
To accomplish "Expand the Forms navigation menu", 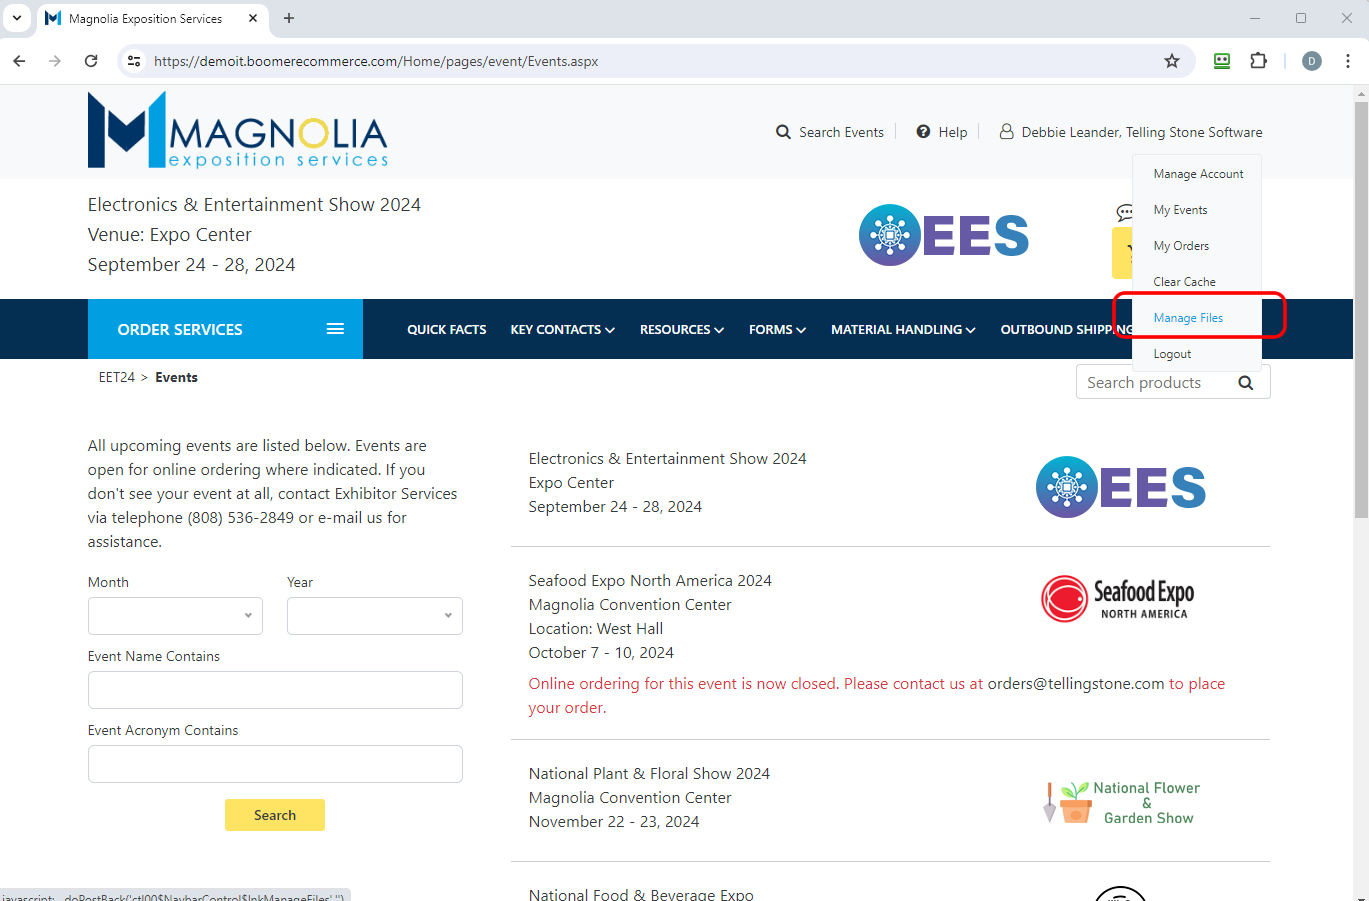I will tap(777, 329).
